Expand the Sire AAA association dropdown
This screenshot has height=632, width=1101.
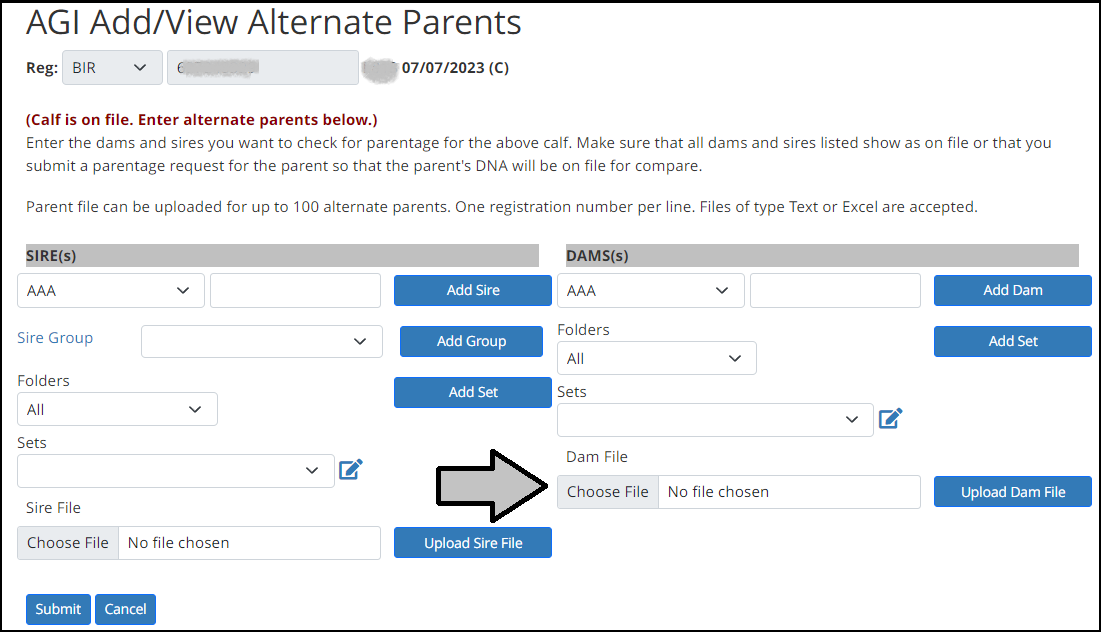[x=111, y=291]
